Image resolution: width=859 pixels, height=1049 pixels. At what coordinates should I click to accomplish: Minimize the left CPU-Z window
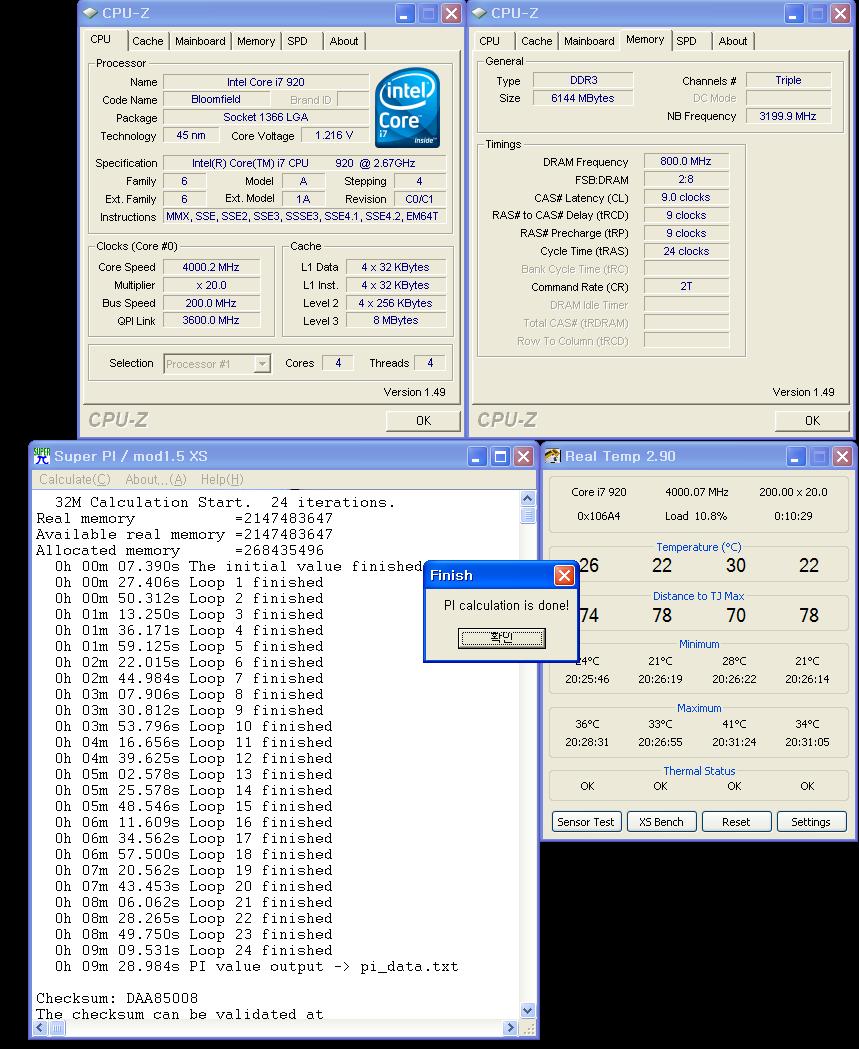coord(405,13)
